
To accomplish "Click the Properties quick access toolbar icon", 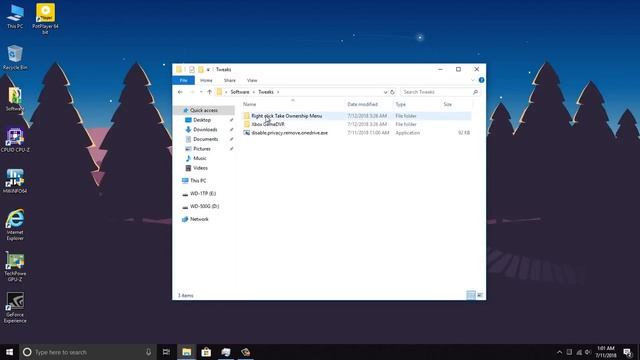I will tap(191, 69).
